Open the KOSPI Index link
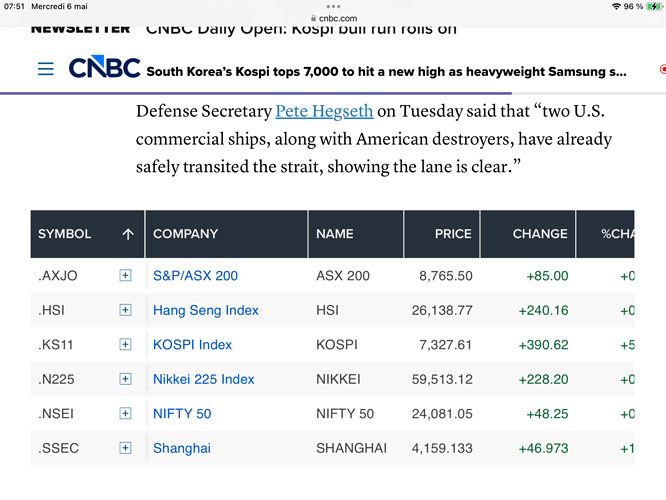 point(192,345)
